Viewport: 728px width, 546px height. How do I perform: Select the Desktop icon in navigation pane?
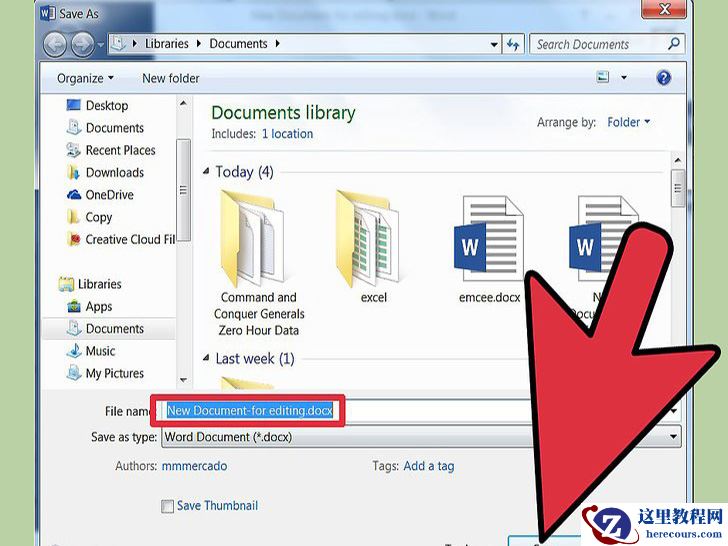pyautogui.click(x=73, y=105)
